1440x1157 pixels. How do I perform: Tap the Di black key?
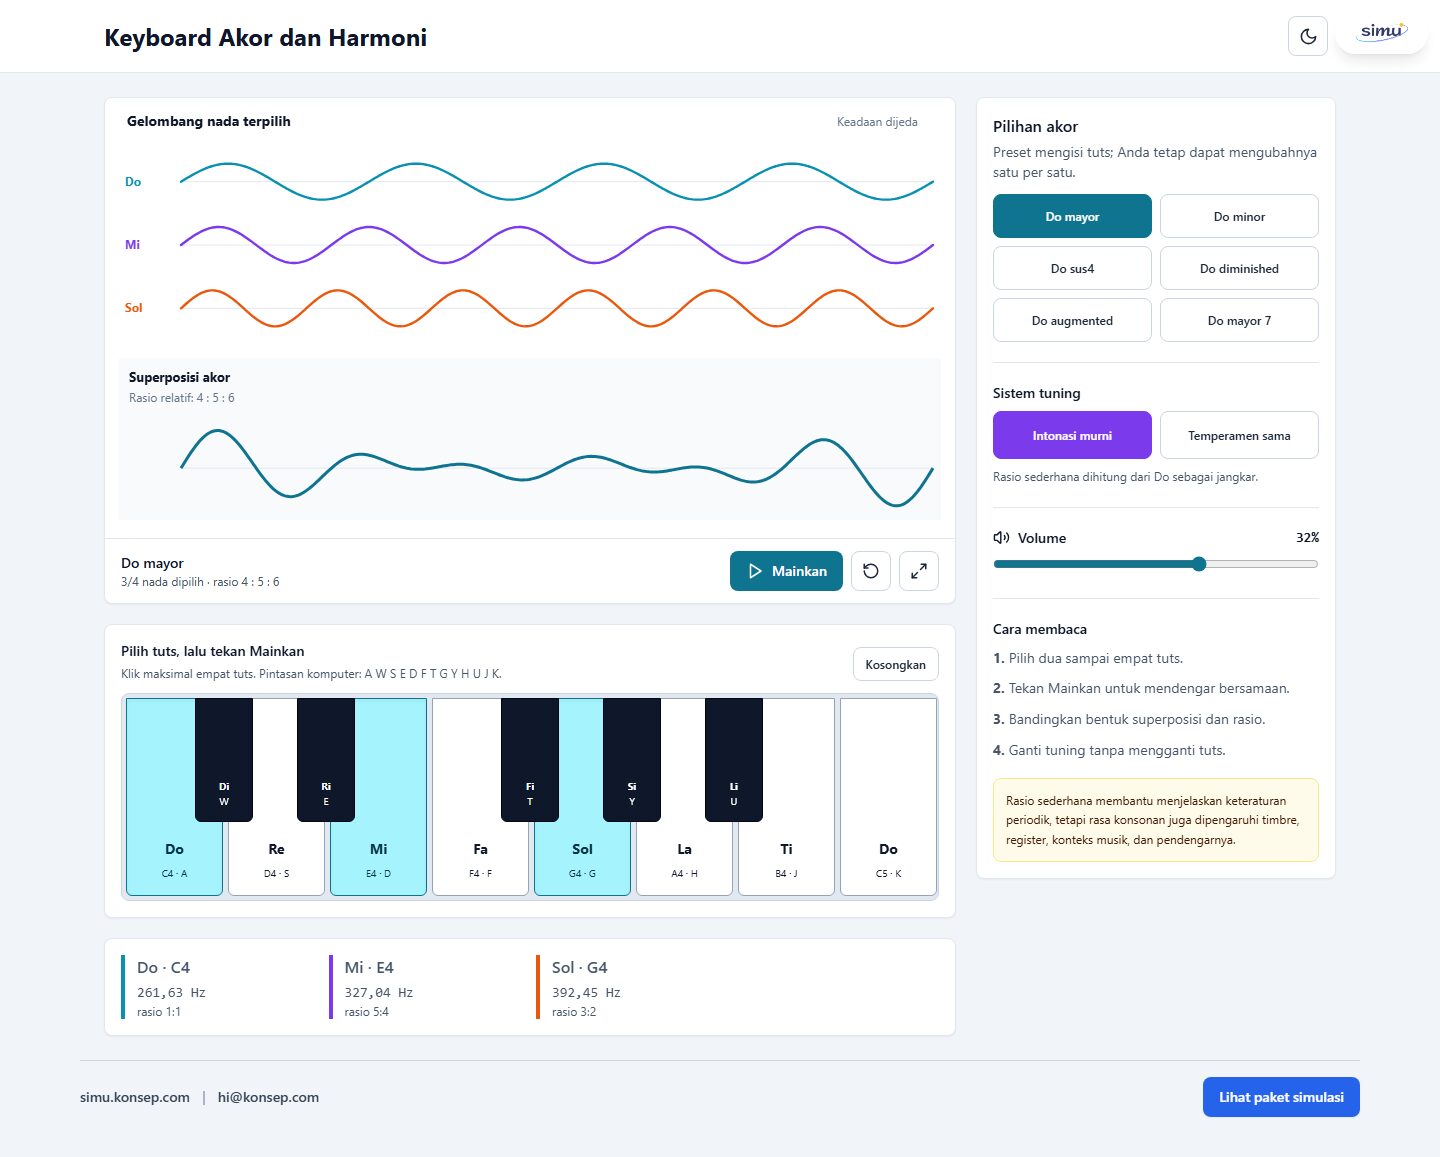224,760
